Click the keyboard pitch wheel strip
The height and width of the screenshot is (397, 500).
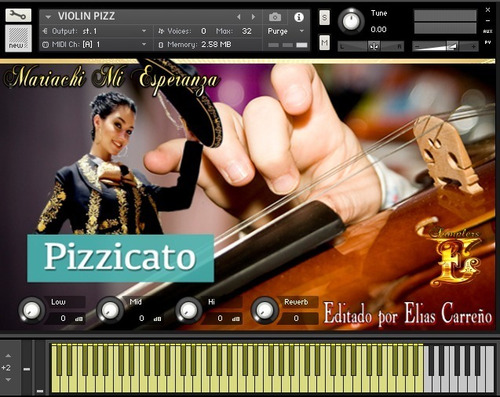(x=27, y=367)
